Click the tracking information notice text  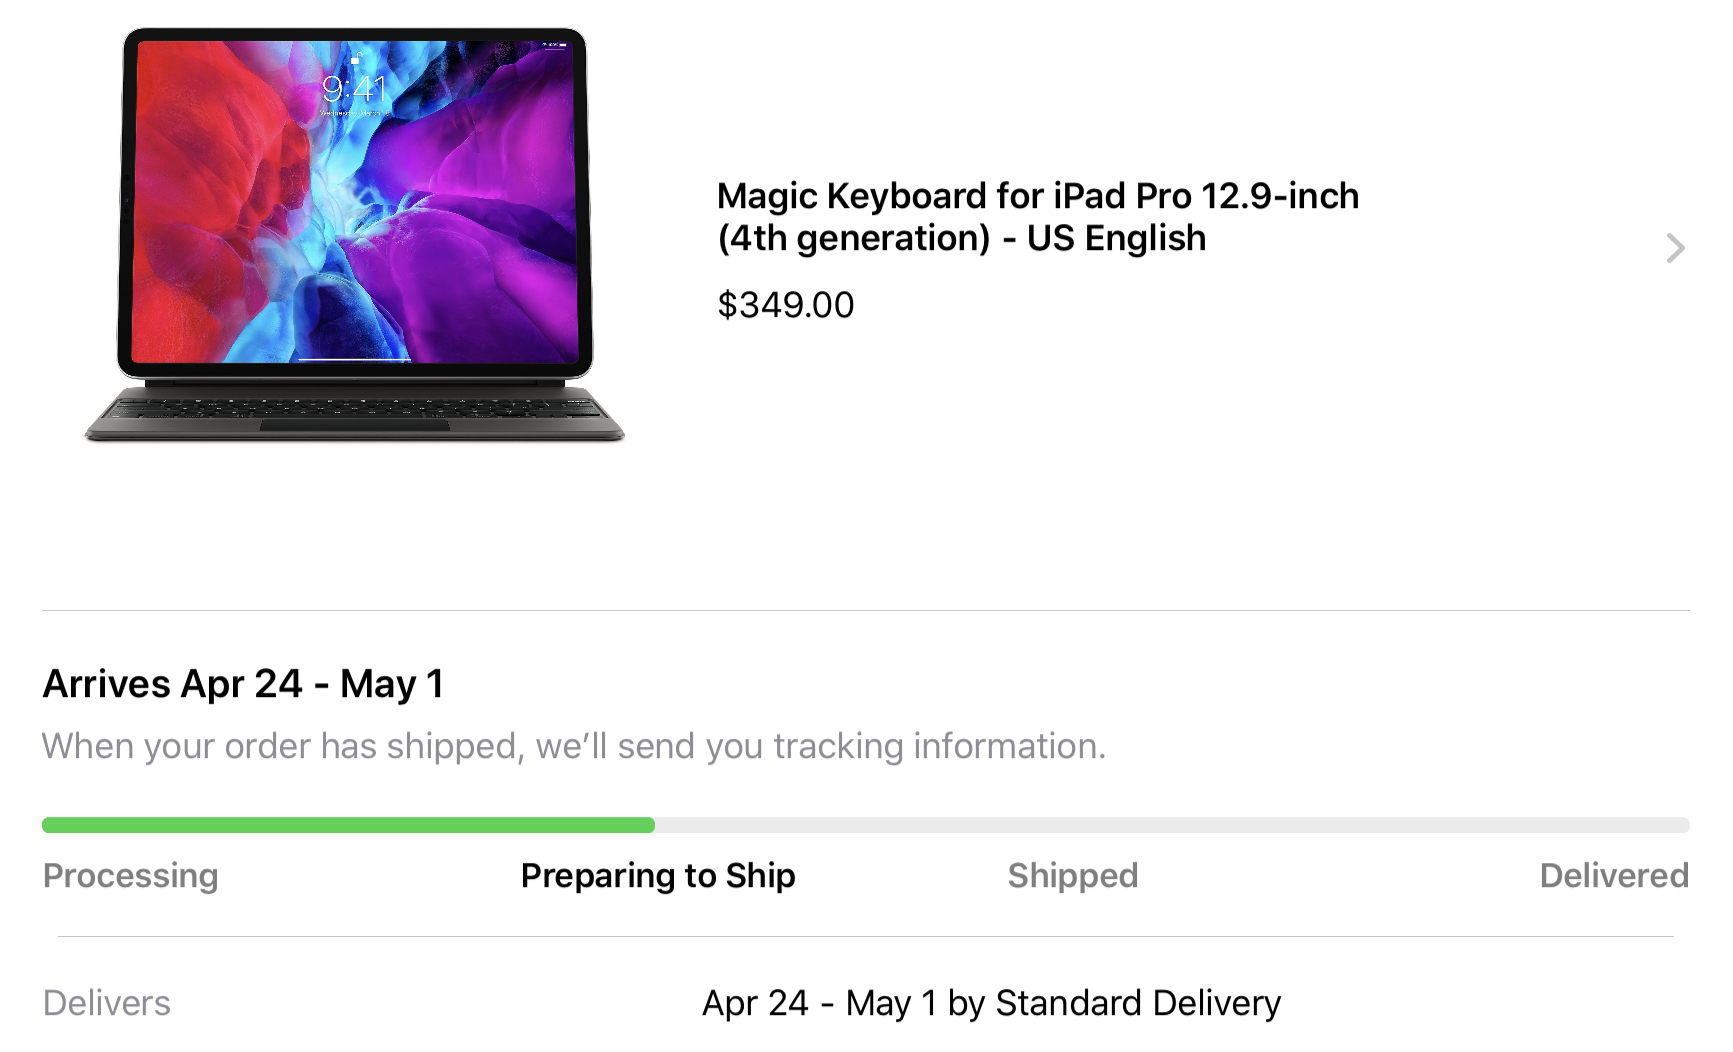coord(574,746)
